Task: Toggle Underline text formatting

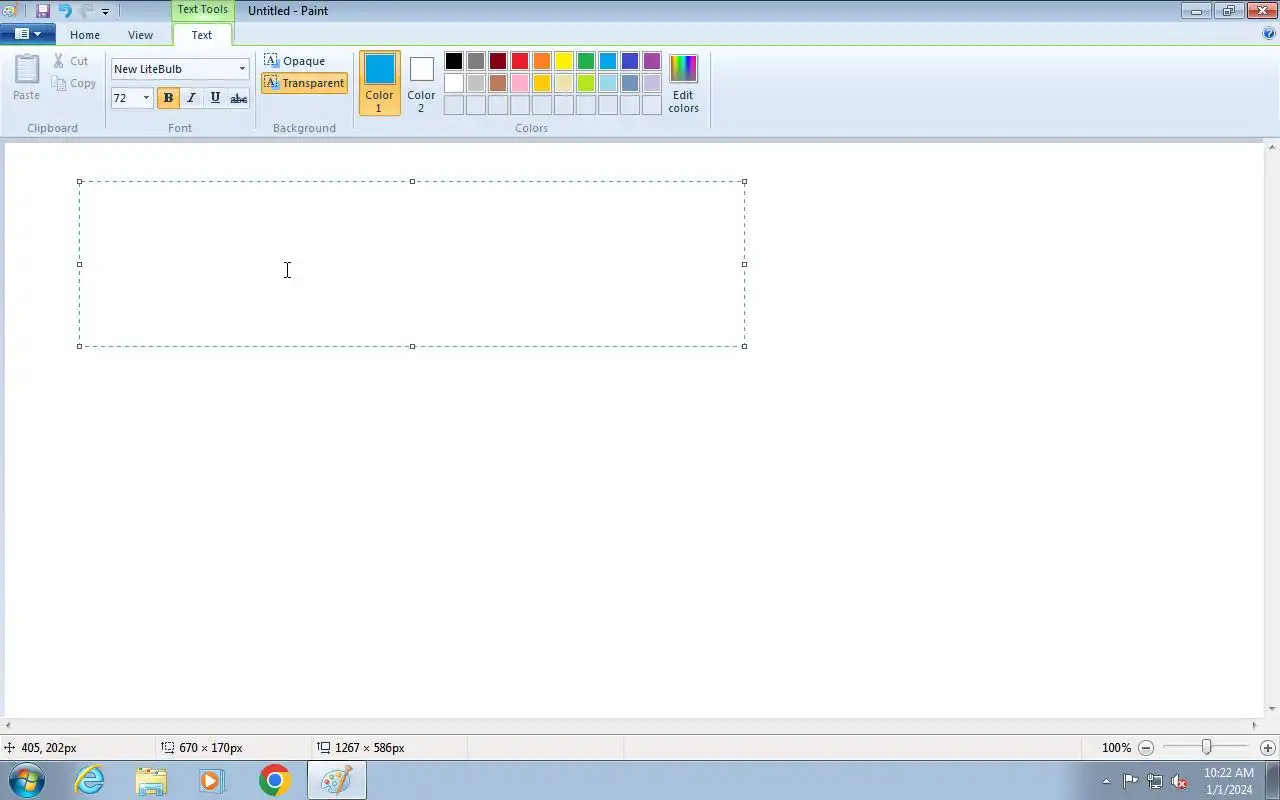Action: pos(214,98)
